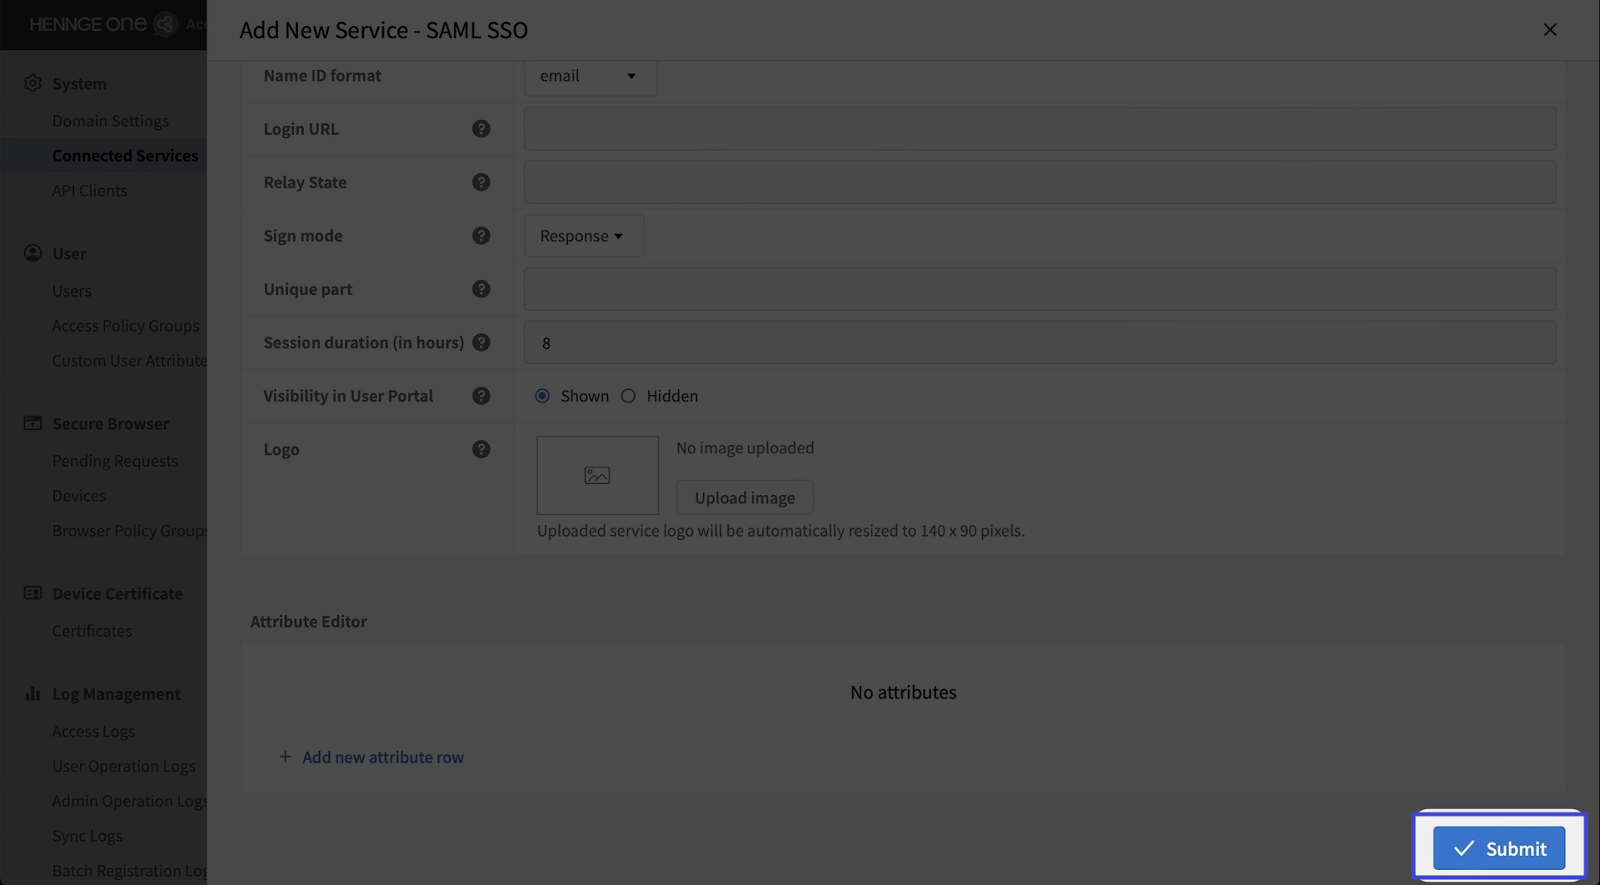Image resolution: width=1600 pixels, height=885 pixels.
Task: Click the Login URL help icon
Action: tap(481, 129)
